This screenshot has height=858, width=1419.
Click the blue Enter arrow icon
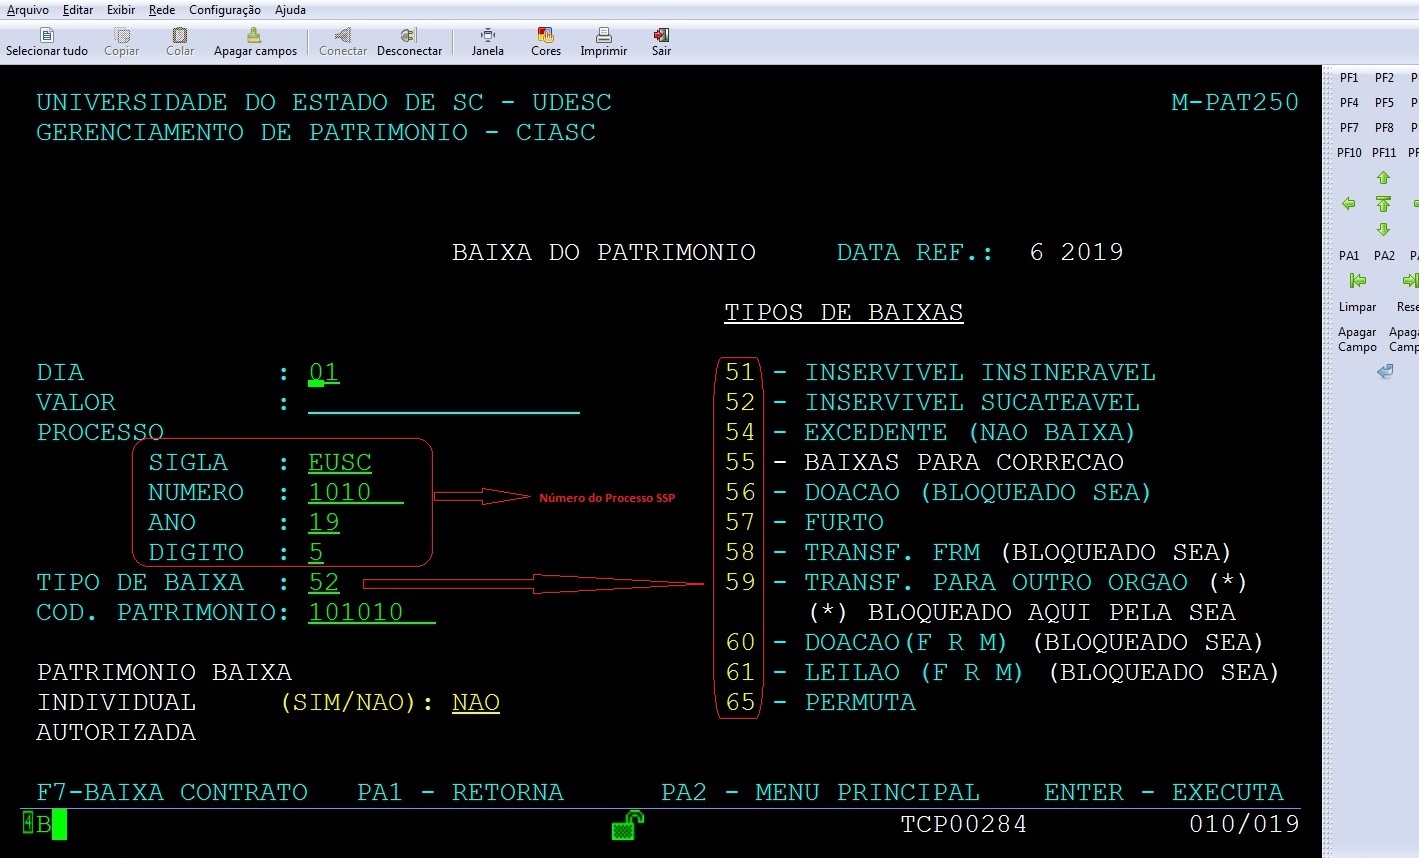[1384, 372]
